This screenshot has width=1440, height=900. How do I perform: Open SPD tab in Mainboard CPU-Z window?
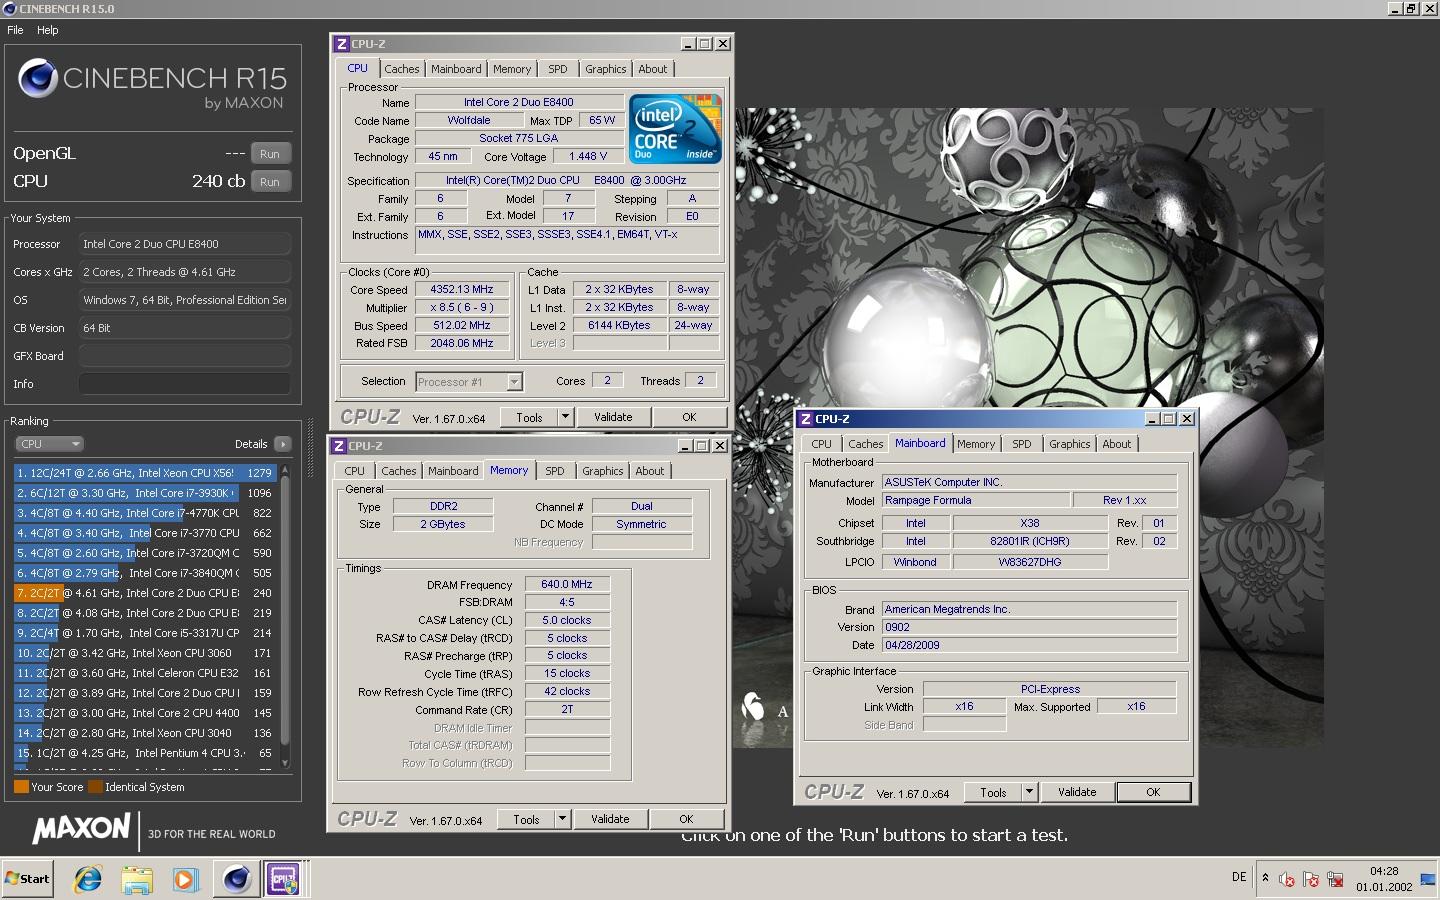1022,444
